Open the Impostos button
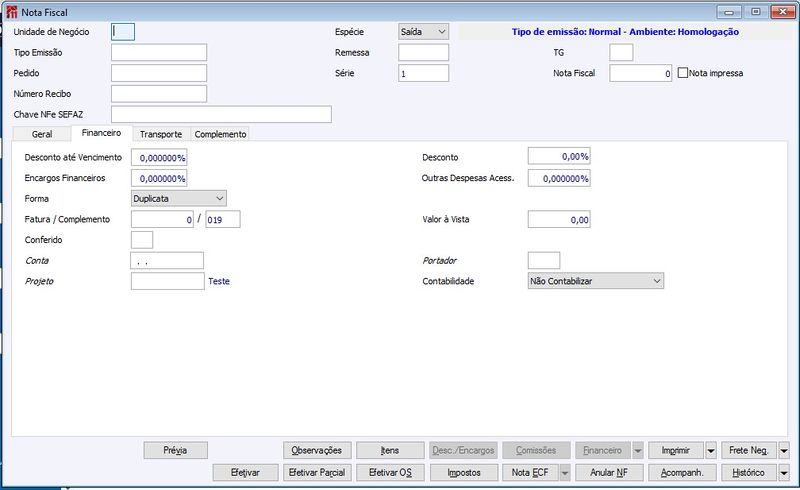The width and height of the screenshot is (800, 490). (x=464, y=473)
